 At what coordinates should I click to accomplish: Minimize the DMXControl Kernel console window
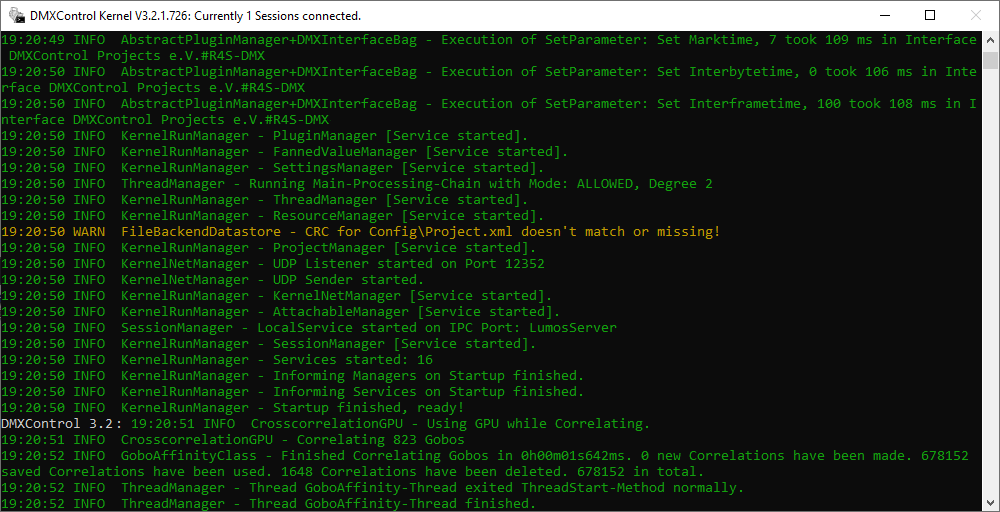pyautogui.click(x=884, y=16)
